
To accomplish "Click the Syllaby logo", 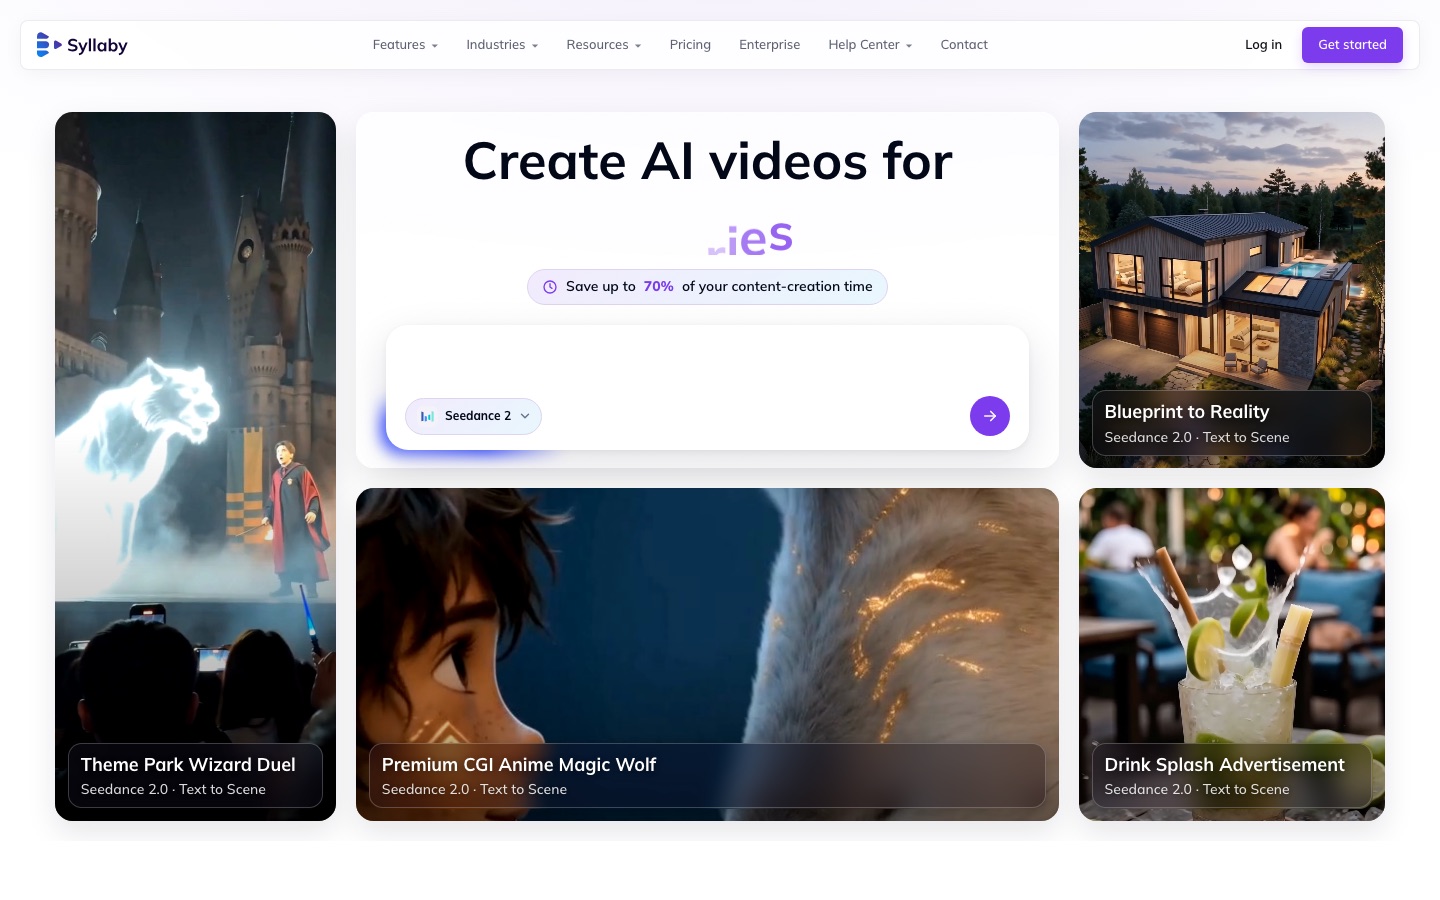I will tap(82, 45).
